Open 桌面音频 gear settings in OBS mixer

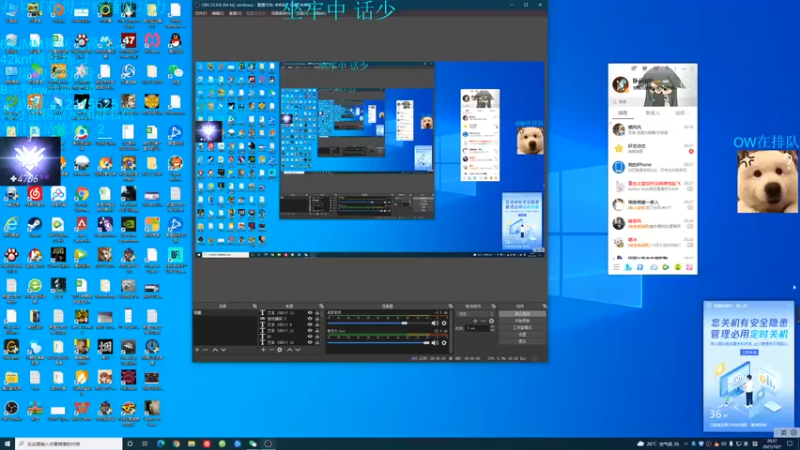pyautogui.click(x=444, y=323)
